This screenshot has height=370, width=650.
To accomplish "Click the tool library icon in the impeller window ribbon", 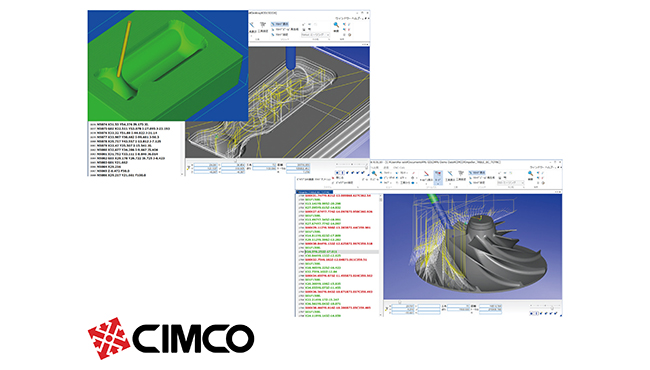I will 461,173.
